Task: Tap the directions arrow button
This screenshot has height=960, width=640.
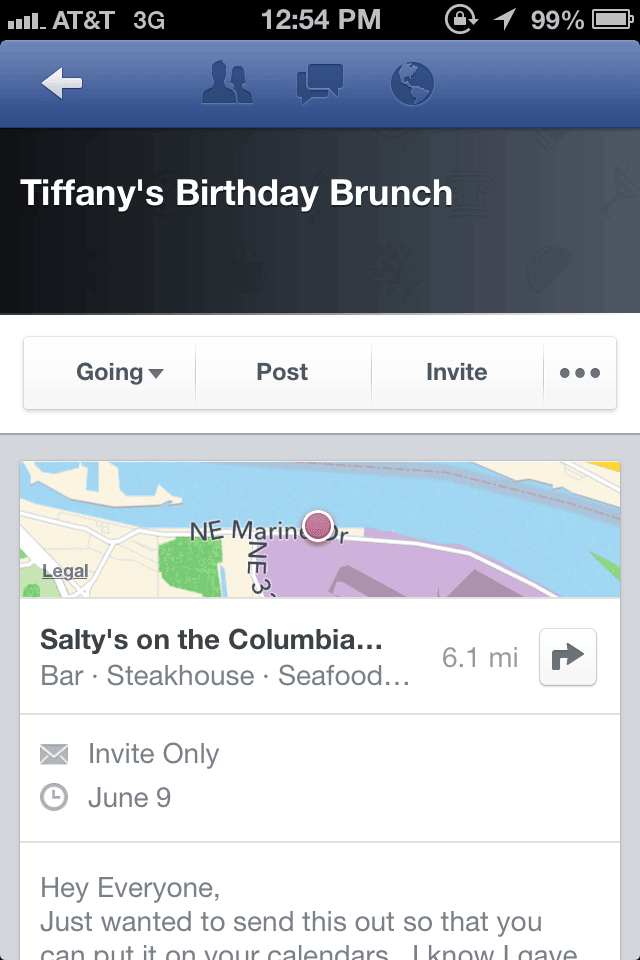Action: coord(568,657)
